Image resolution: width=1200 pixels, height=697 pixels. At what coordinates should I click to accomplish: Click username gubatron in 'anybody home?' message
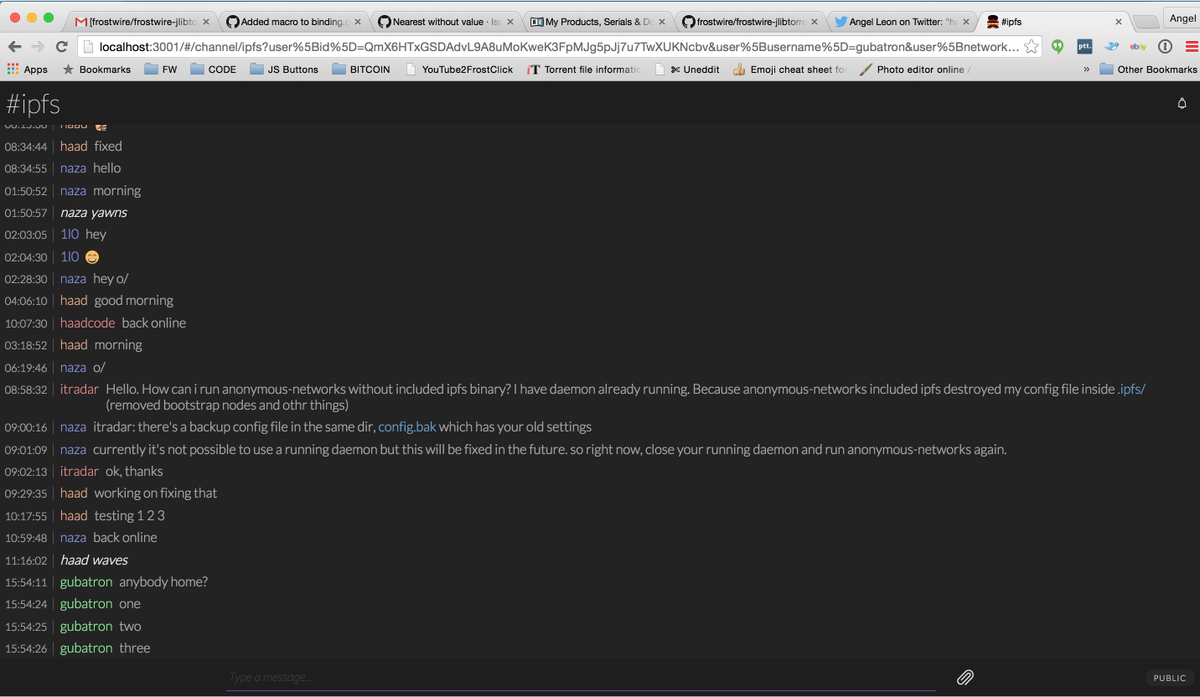tap(86, 582)
